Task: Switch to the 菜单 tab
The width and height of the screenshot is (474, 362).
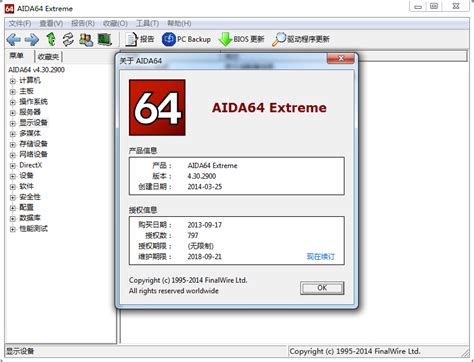Action: (x=17, y=56)
